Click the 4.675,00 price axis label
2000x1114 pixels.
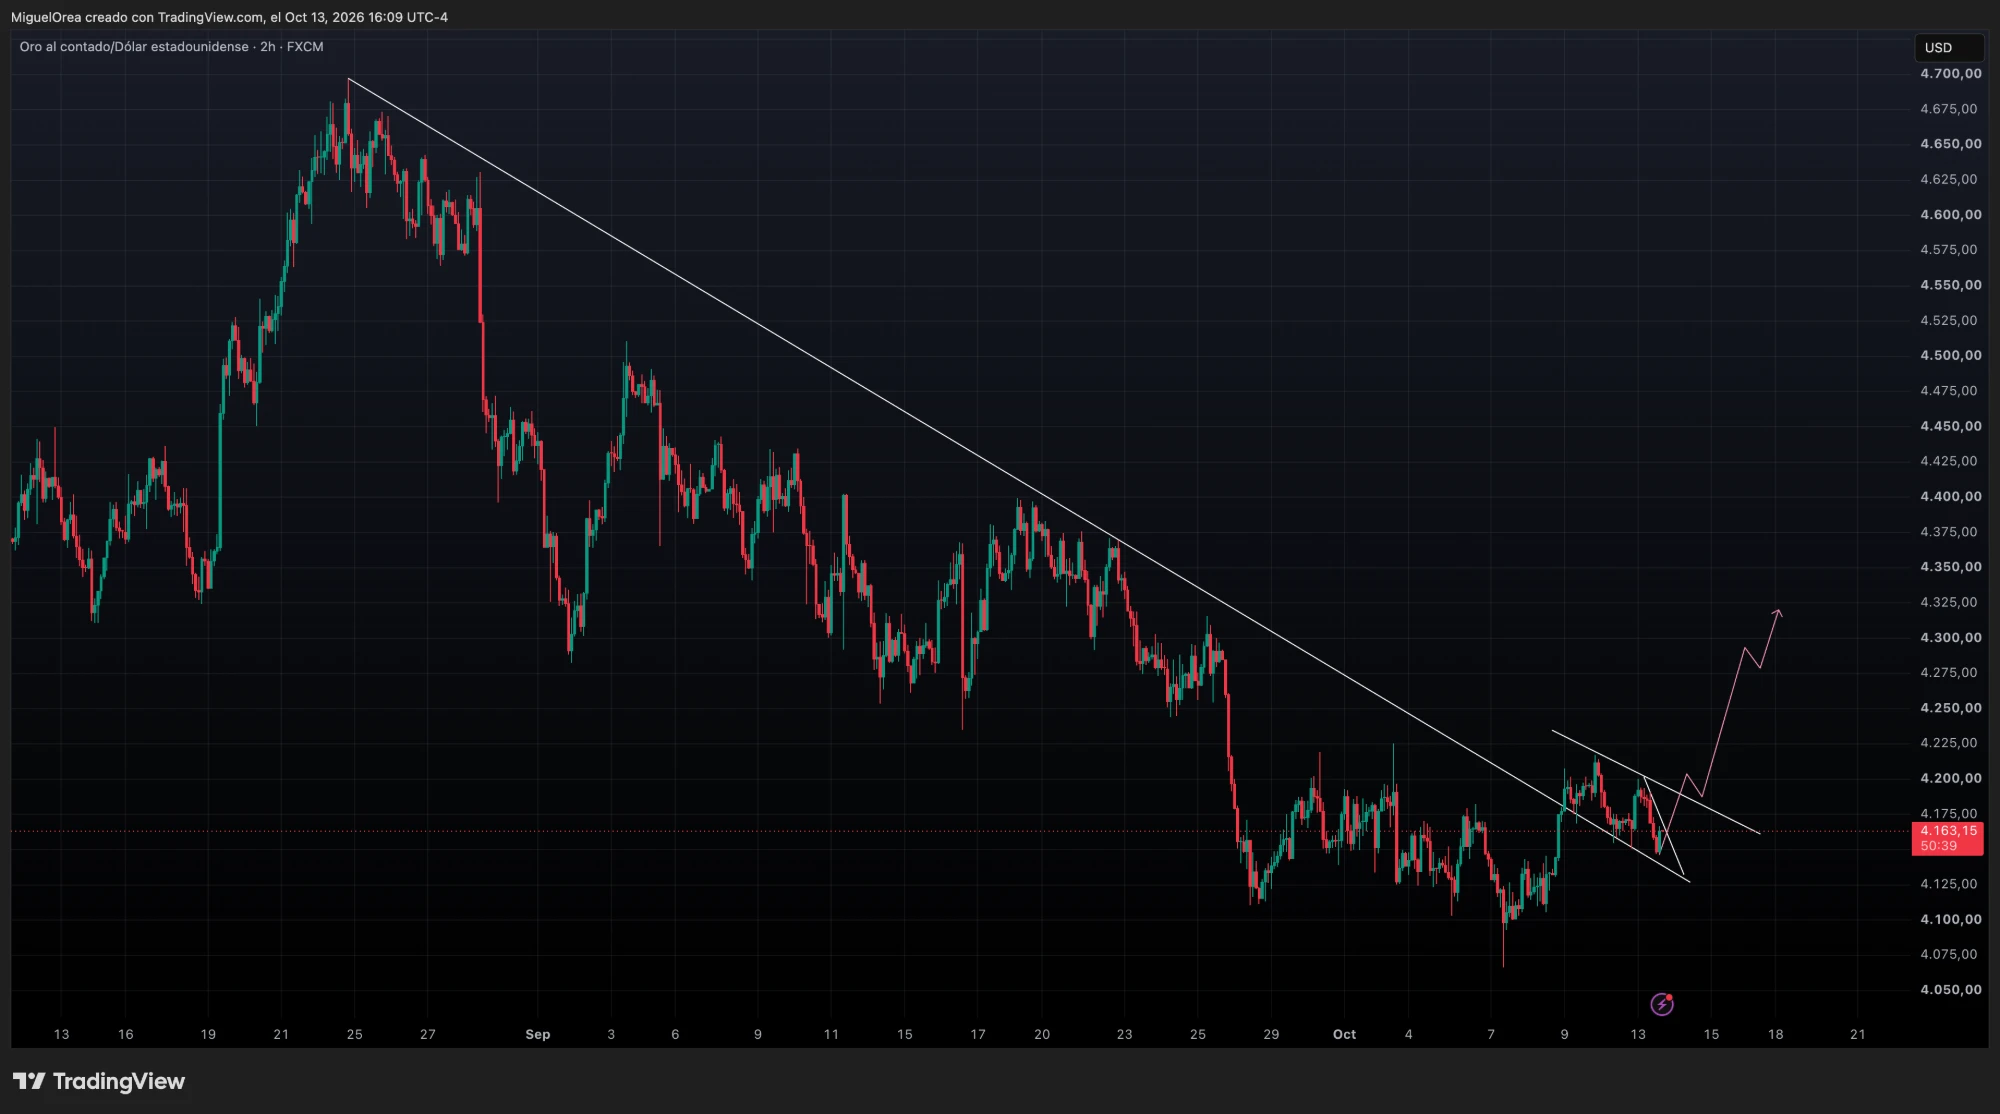pos(1948,109)
